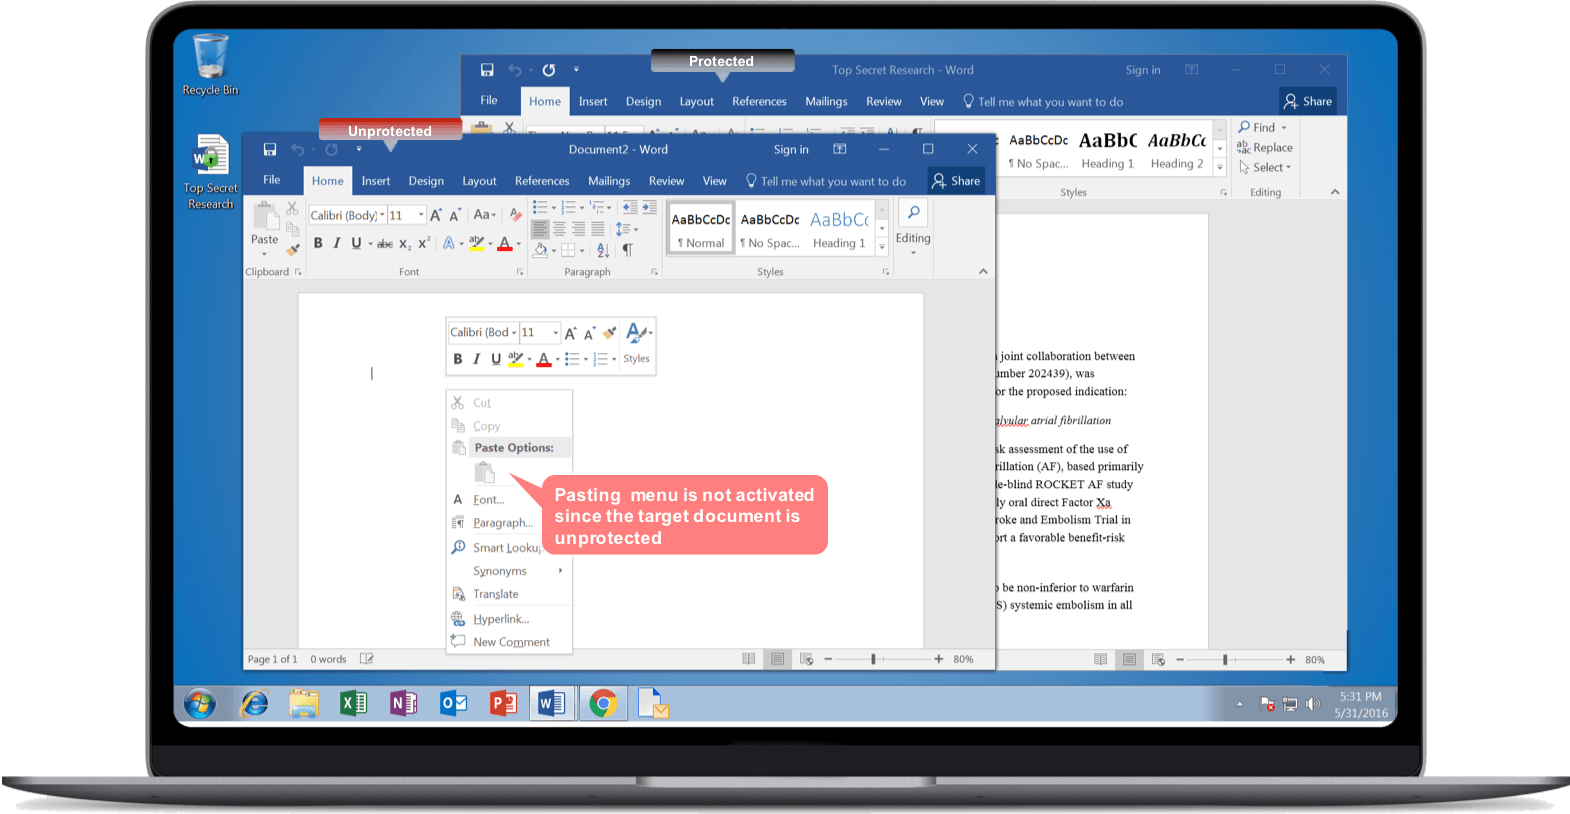Click Sign in on Document2 title bar
Image resolution: width=1570 pixels, height=814 pixels.
point(791,150)
